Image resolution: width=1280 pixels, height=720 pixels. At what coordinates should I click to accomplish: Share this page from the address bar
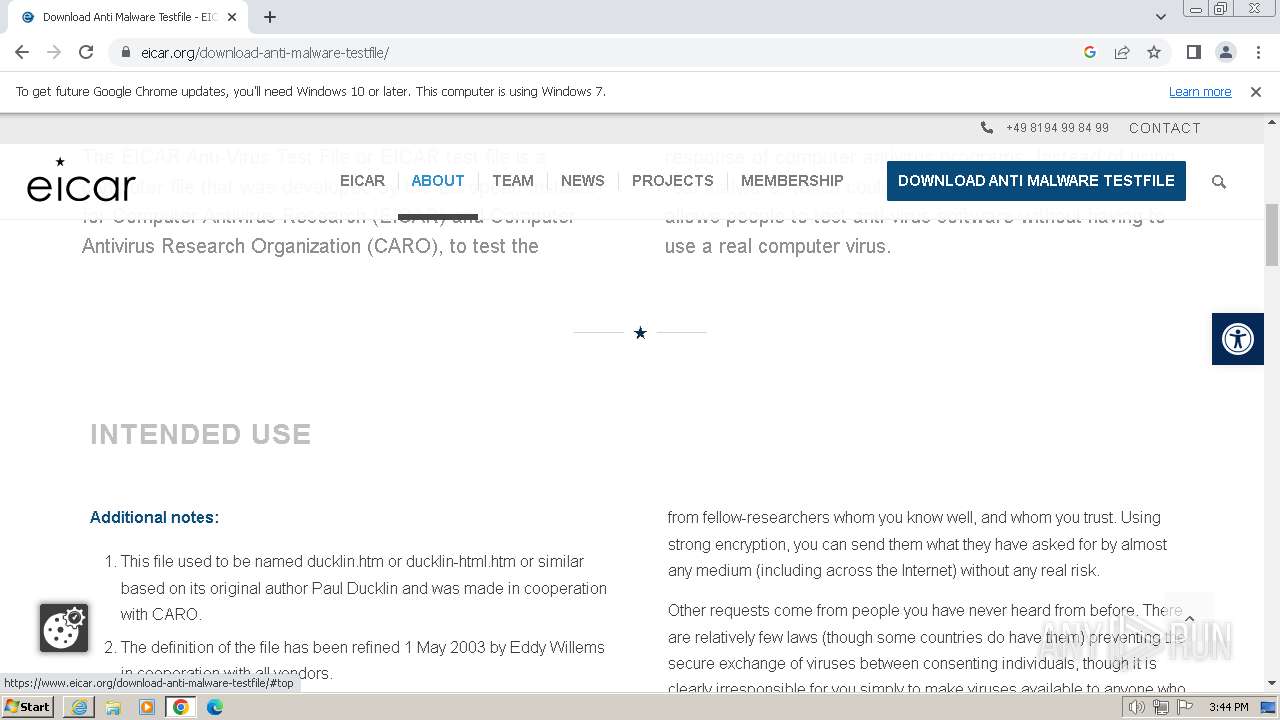coord(1122,52)
